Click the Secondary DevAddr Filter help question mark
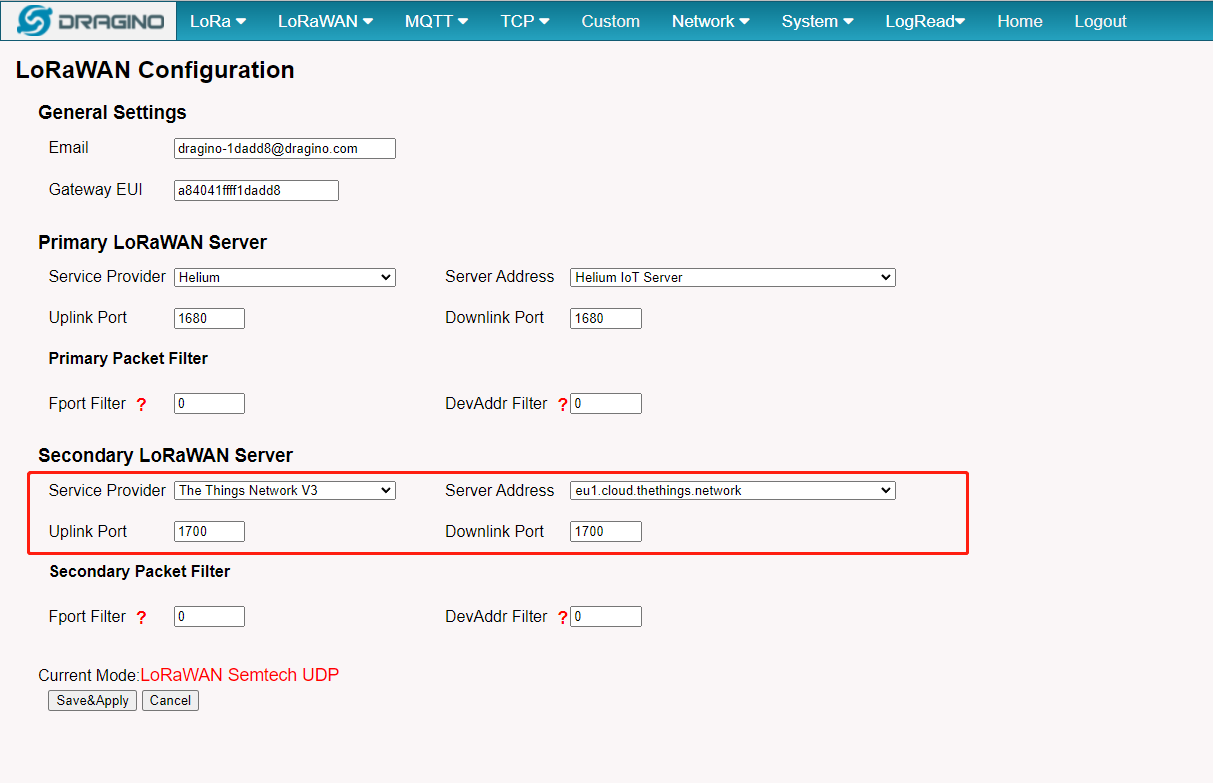The width and height of the screenshot is (1213, 783). (x=563, y=618)
